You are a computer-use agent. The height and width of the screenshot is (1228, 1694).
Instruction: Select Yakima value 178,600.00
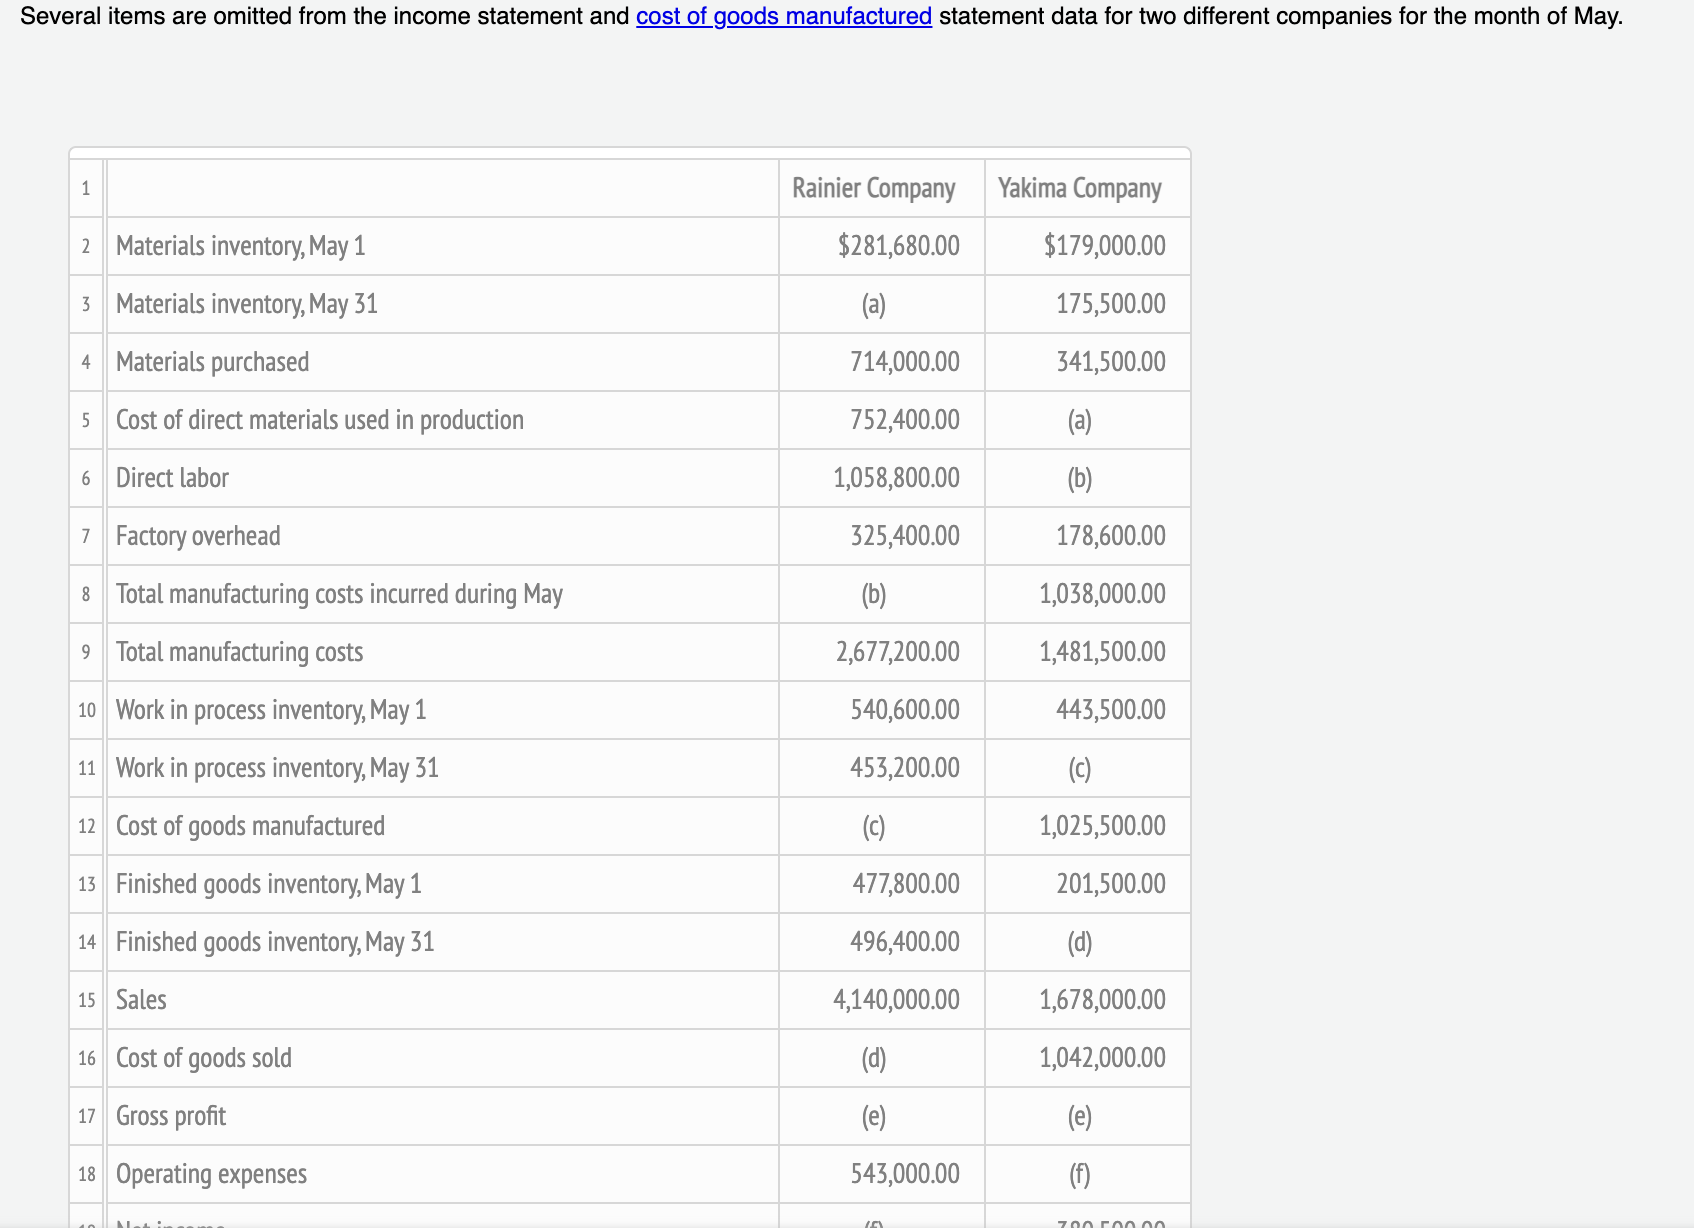1111,536
